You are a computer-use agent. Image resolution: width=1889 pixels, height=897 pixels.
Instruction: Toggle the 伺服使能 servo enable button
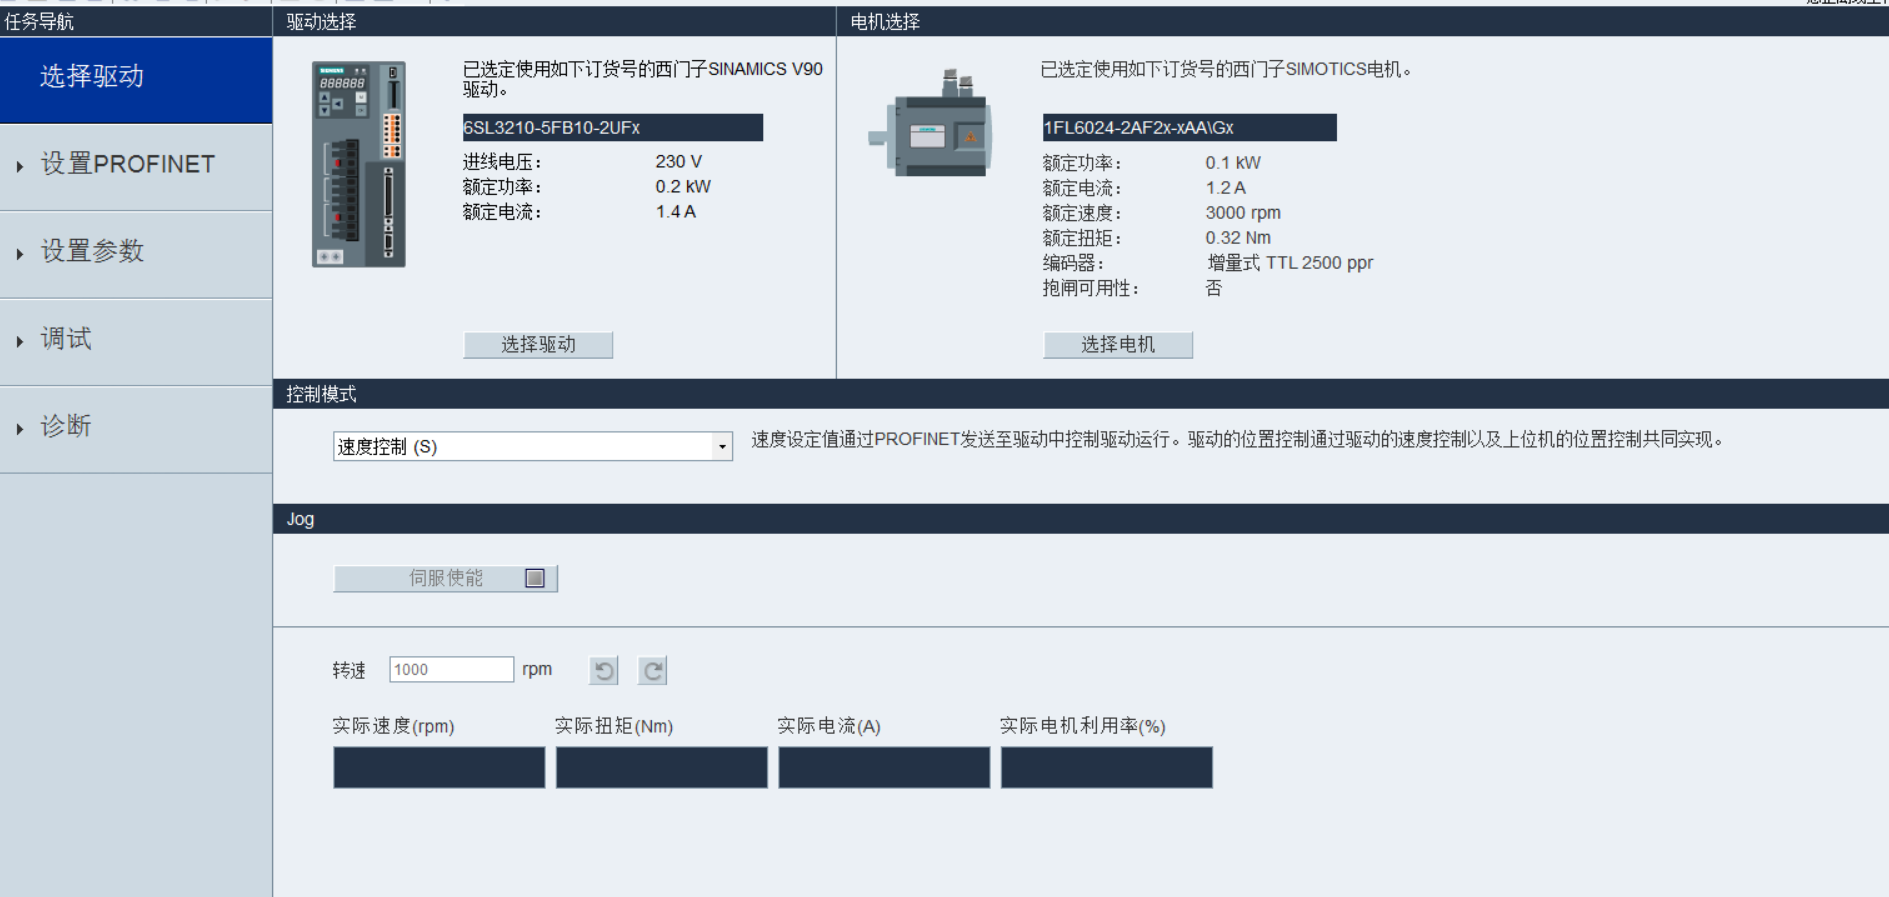pos(445,578)
